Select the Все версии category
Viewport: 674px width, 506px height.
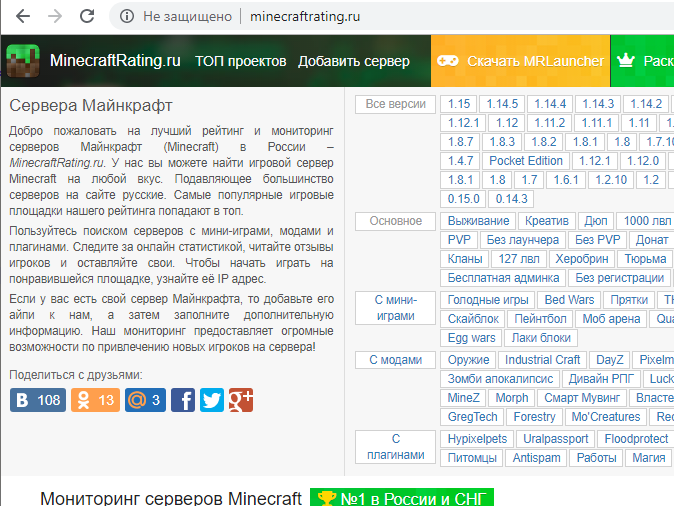pyautogui.click(x=395, y=104)
